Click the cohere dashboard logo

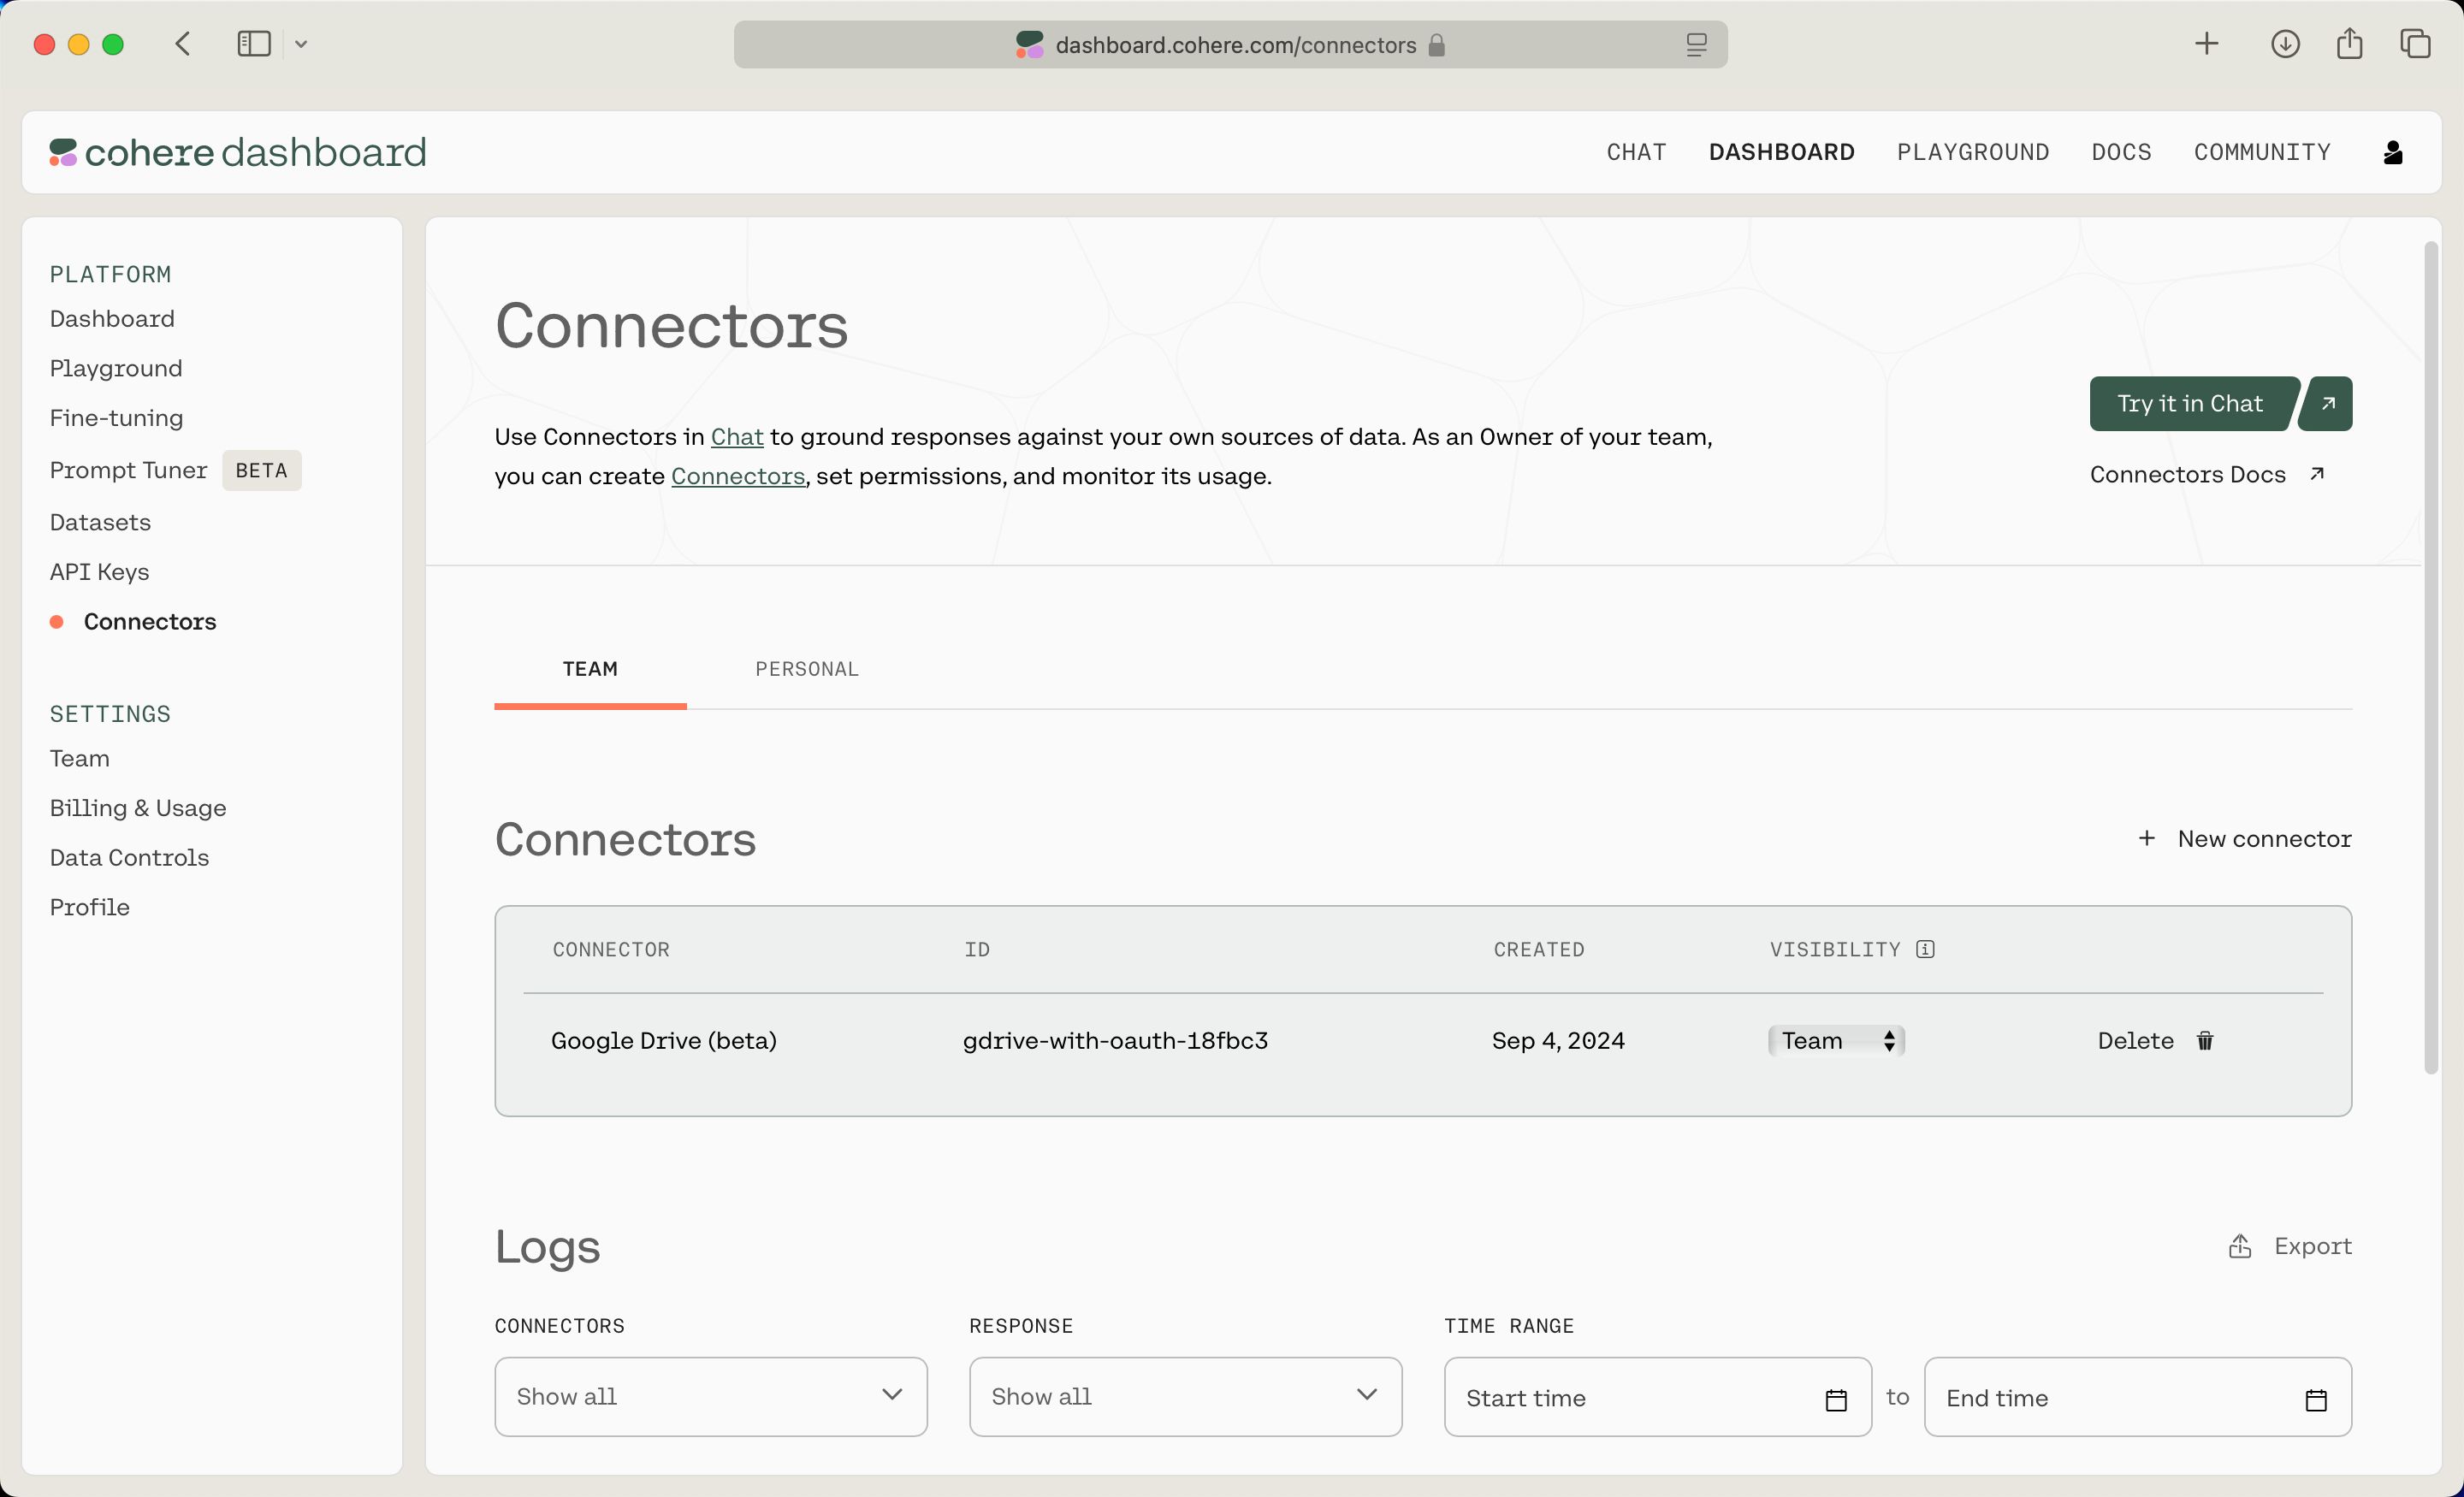pos(238,152)
